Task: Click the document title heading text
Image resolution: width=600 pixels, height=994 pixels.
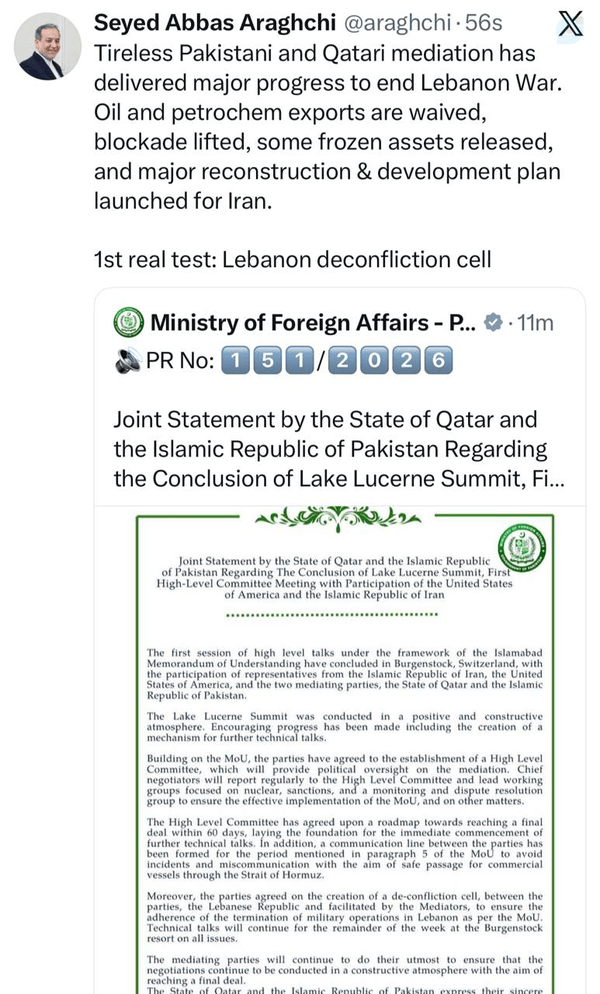Action: pyautogui.click(x=334, y=578)
